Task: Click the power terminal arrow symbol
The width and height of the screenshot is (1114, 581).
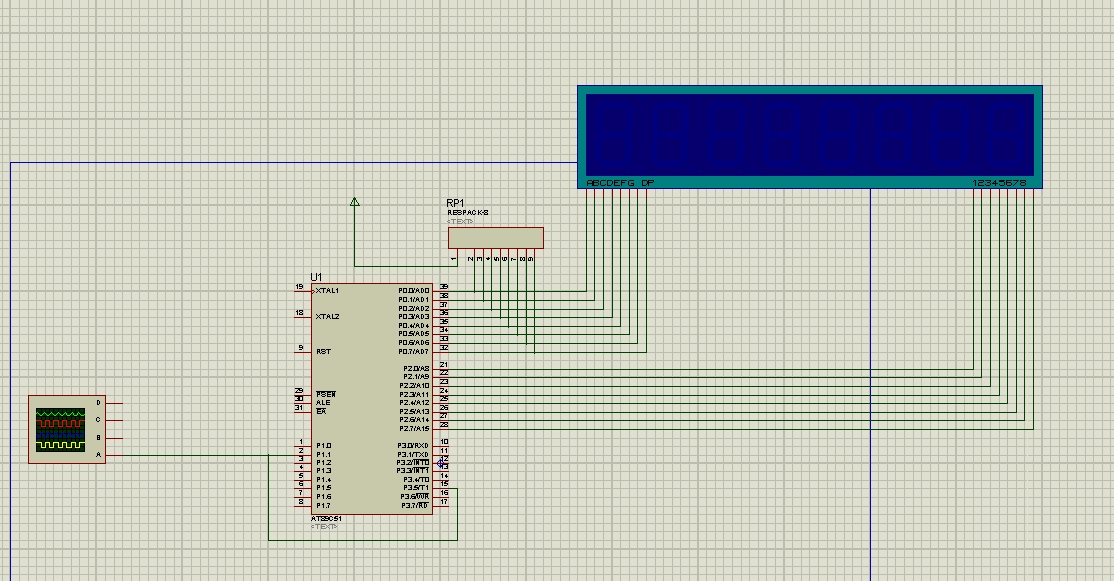Action: point(355,202)
